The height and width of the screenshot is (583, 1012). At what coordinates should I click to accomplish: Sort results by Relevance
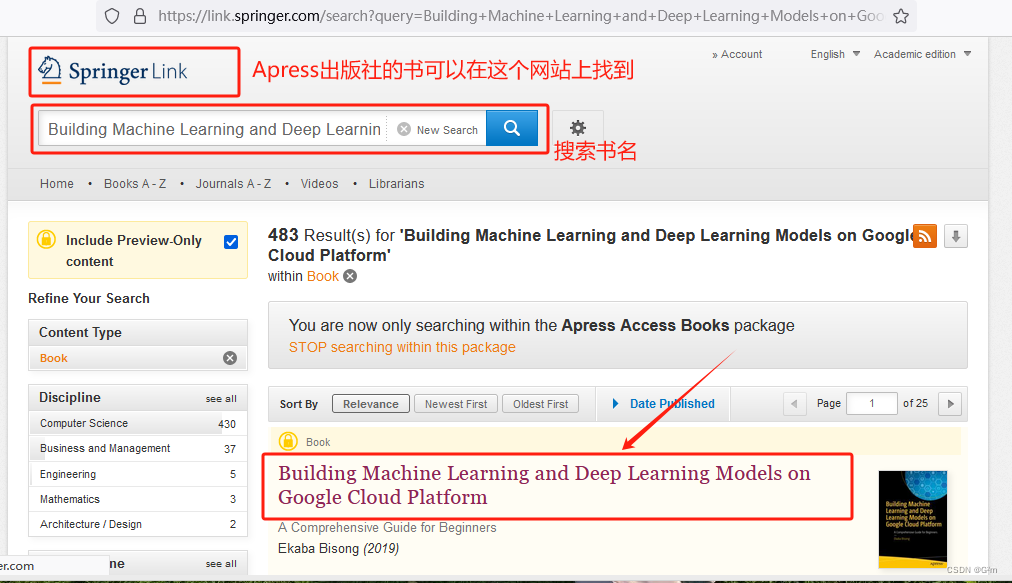[x=370, y=404]
